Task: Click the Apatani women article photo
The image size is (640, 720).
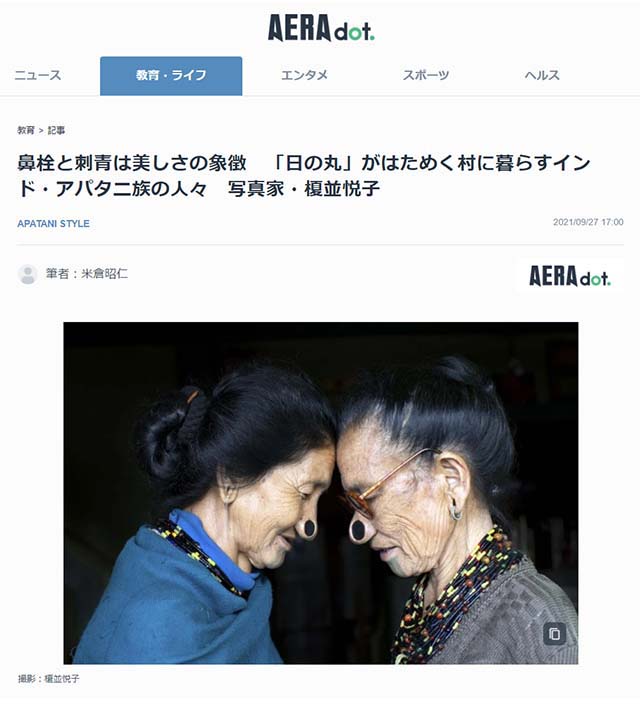Action: 321,493
